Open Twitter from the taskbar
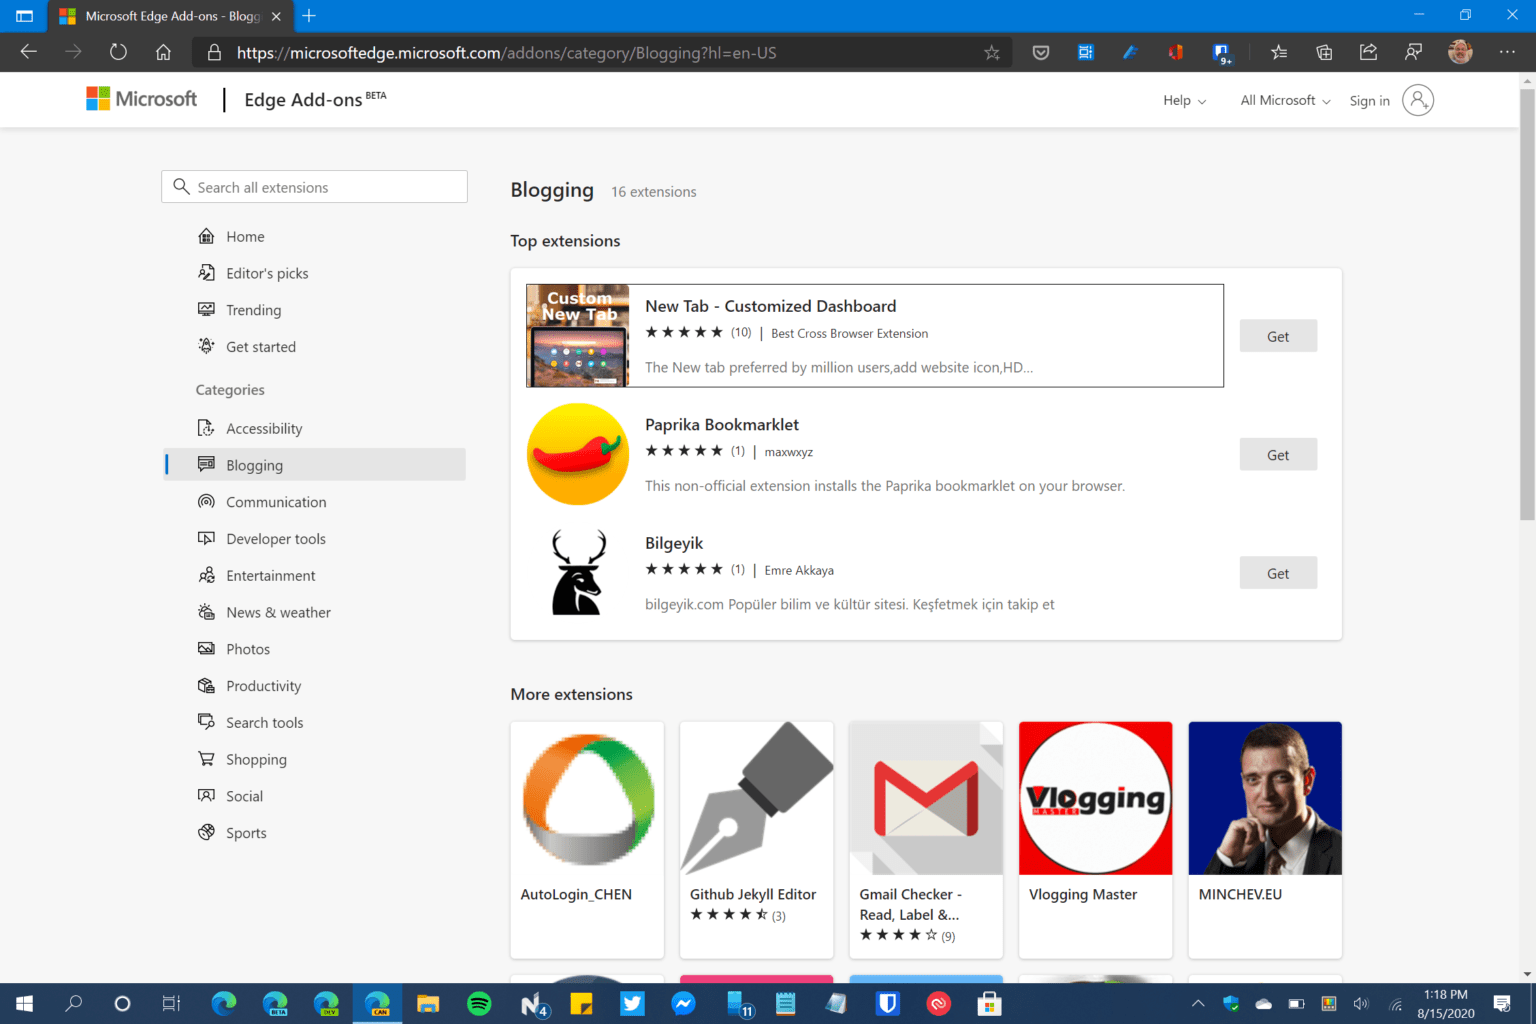The height and width of the screenshot is (1024, 1536). click(x=632, y=1003)
